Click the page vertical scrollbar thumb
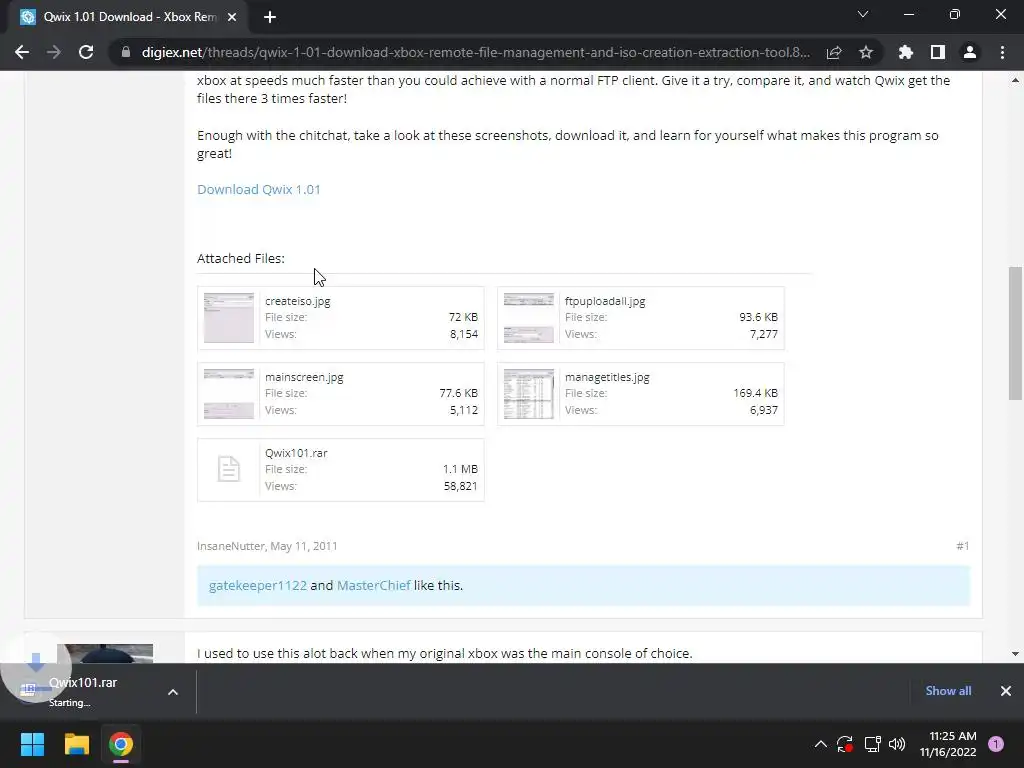The image size is (1024, 768). (x=1015, y=333)
